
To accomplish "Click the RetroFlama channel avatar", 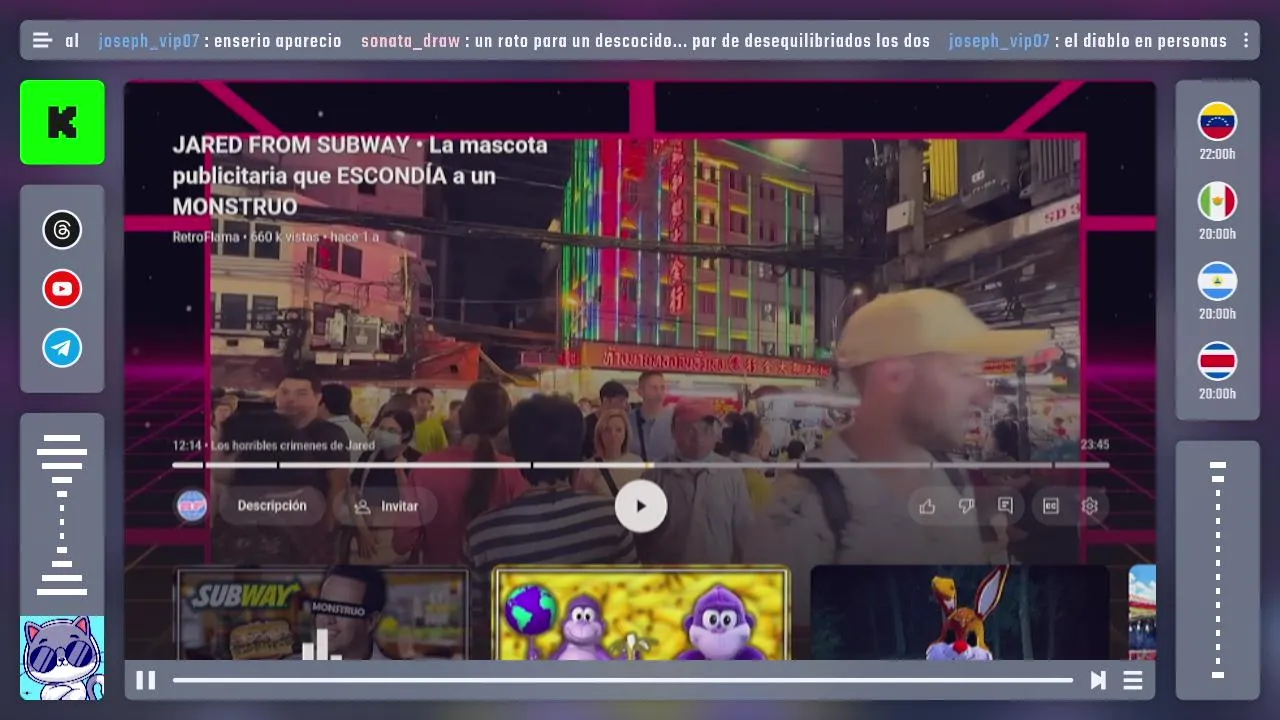I will click(x=192, y=506).
